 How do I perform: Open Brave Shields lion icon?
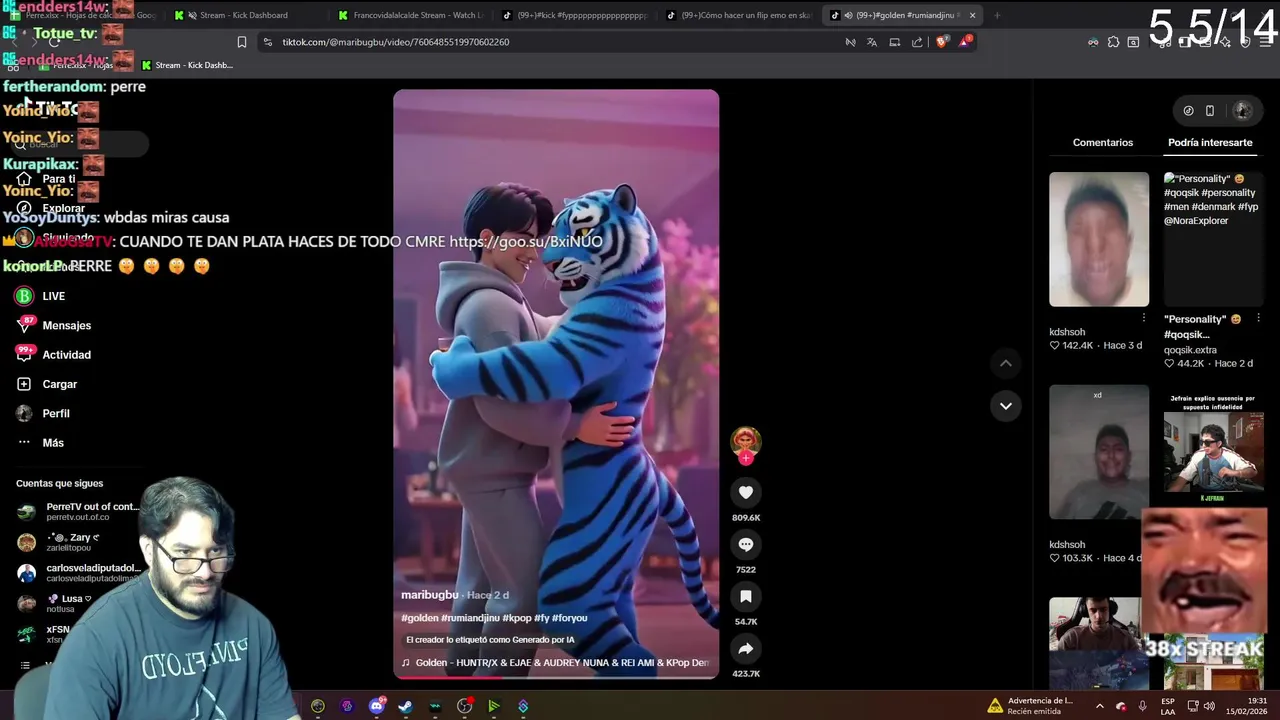click(x=941, y=42)
